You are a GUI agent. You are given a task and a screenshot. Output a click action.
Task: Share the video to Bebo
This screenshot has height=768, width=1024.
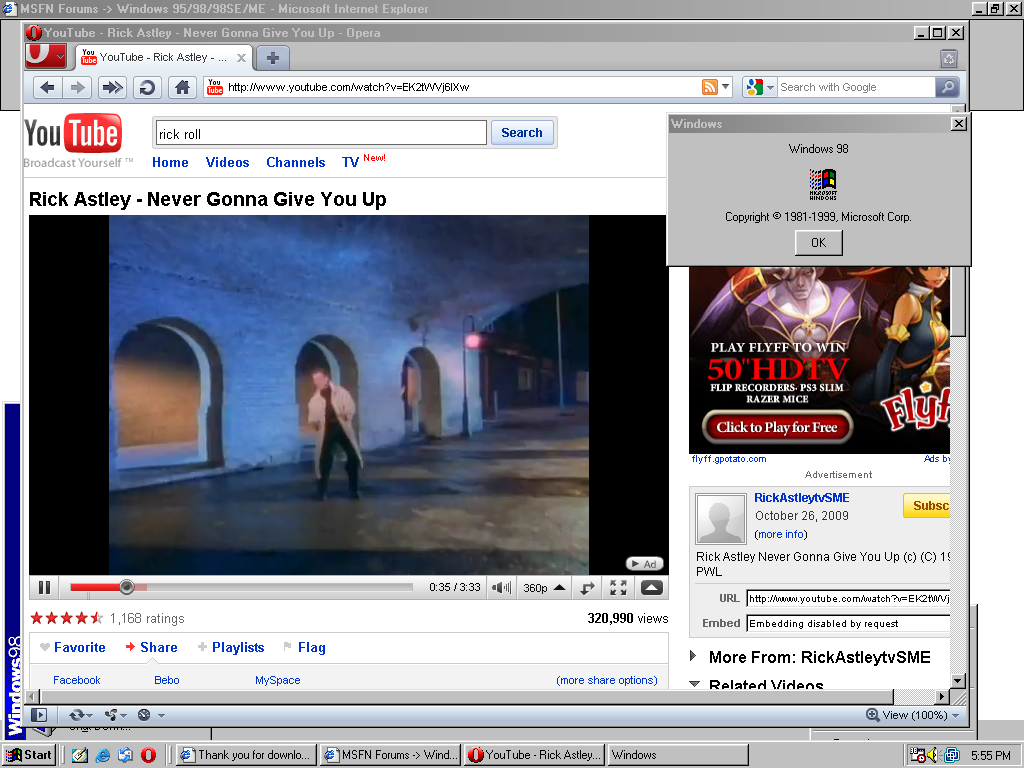pyautogui.click(x=167, y=680)
